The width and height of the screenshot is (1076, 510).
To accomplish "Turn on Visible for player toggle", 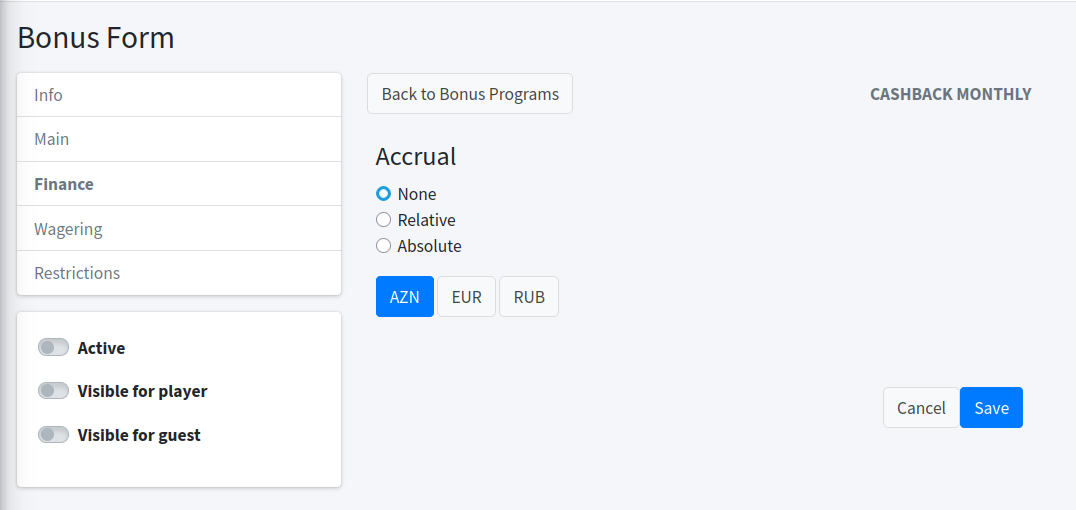I will [x=53, y=391].
